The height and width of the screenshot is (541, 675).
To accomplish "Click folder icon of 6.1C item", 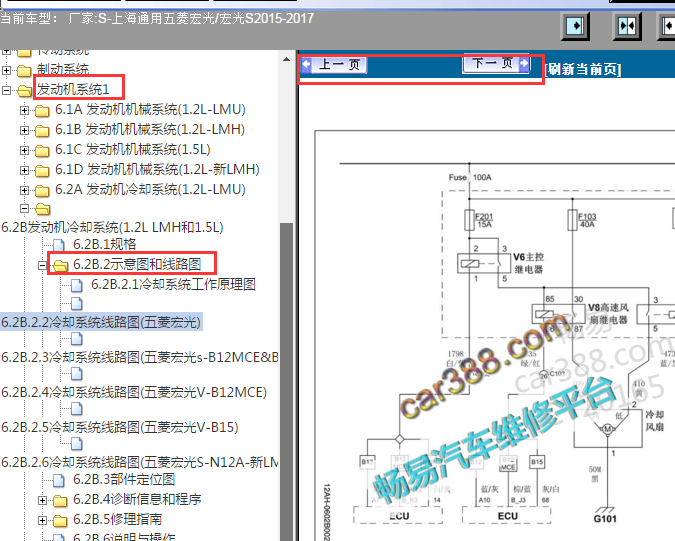I will click(x=42, y=151).
